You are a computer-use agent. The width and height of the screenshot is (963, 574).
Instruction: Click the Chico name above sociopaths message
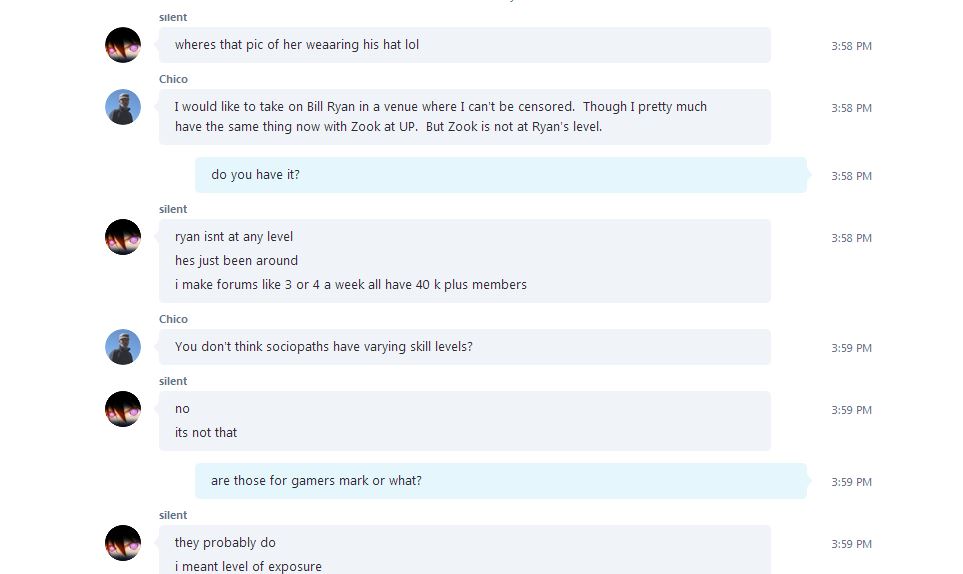tap(173, 319)
